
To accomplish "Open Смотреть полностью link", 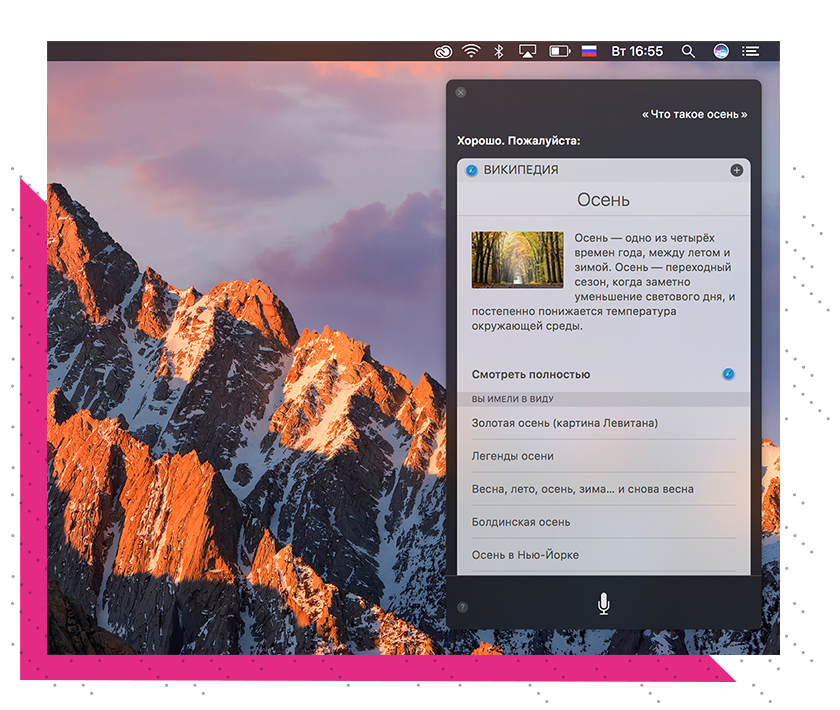I will pyautogui.click(x=531, y=374).
